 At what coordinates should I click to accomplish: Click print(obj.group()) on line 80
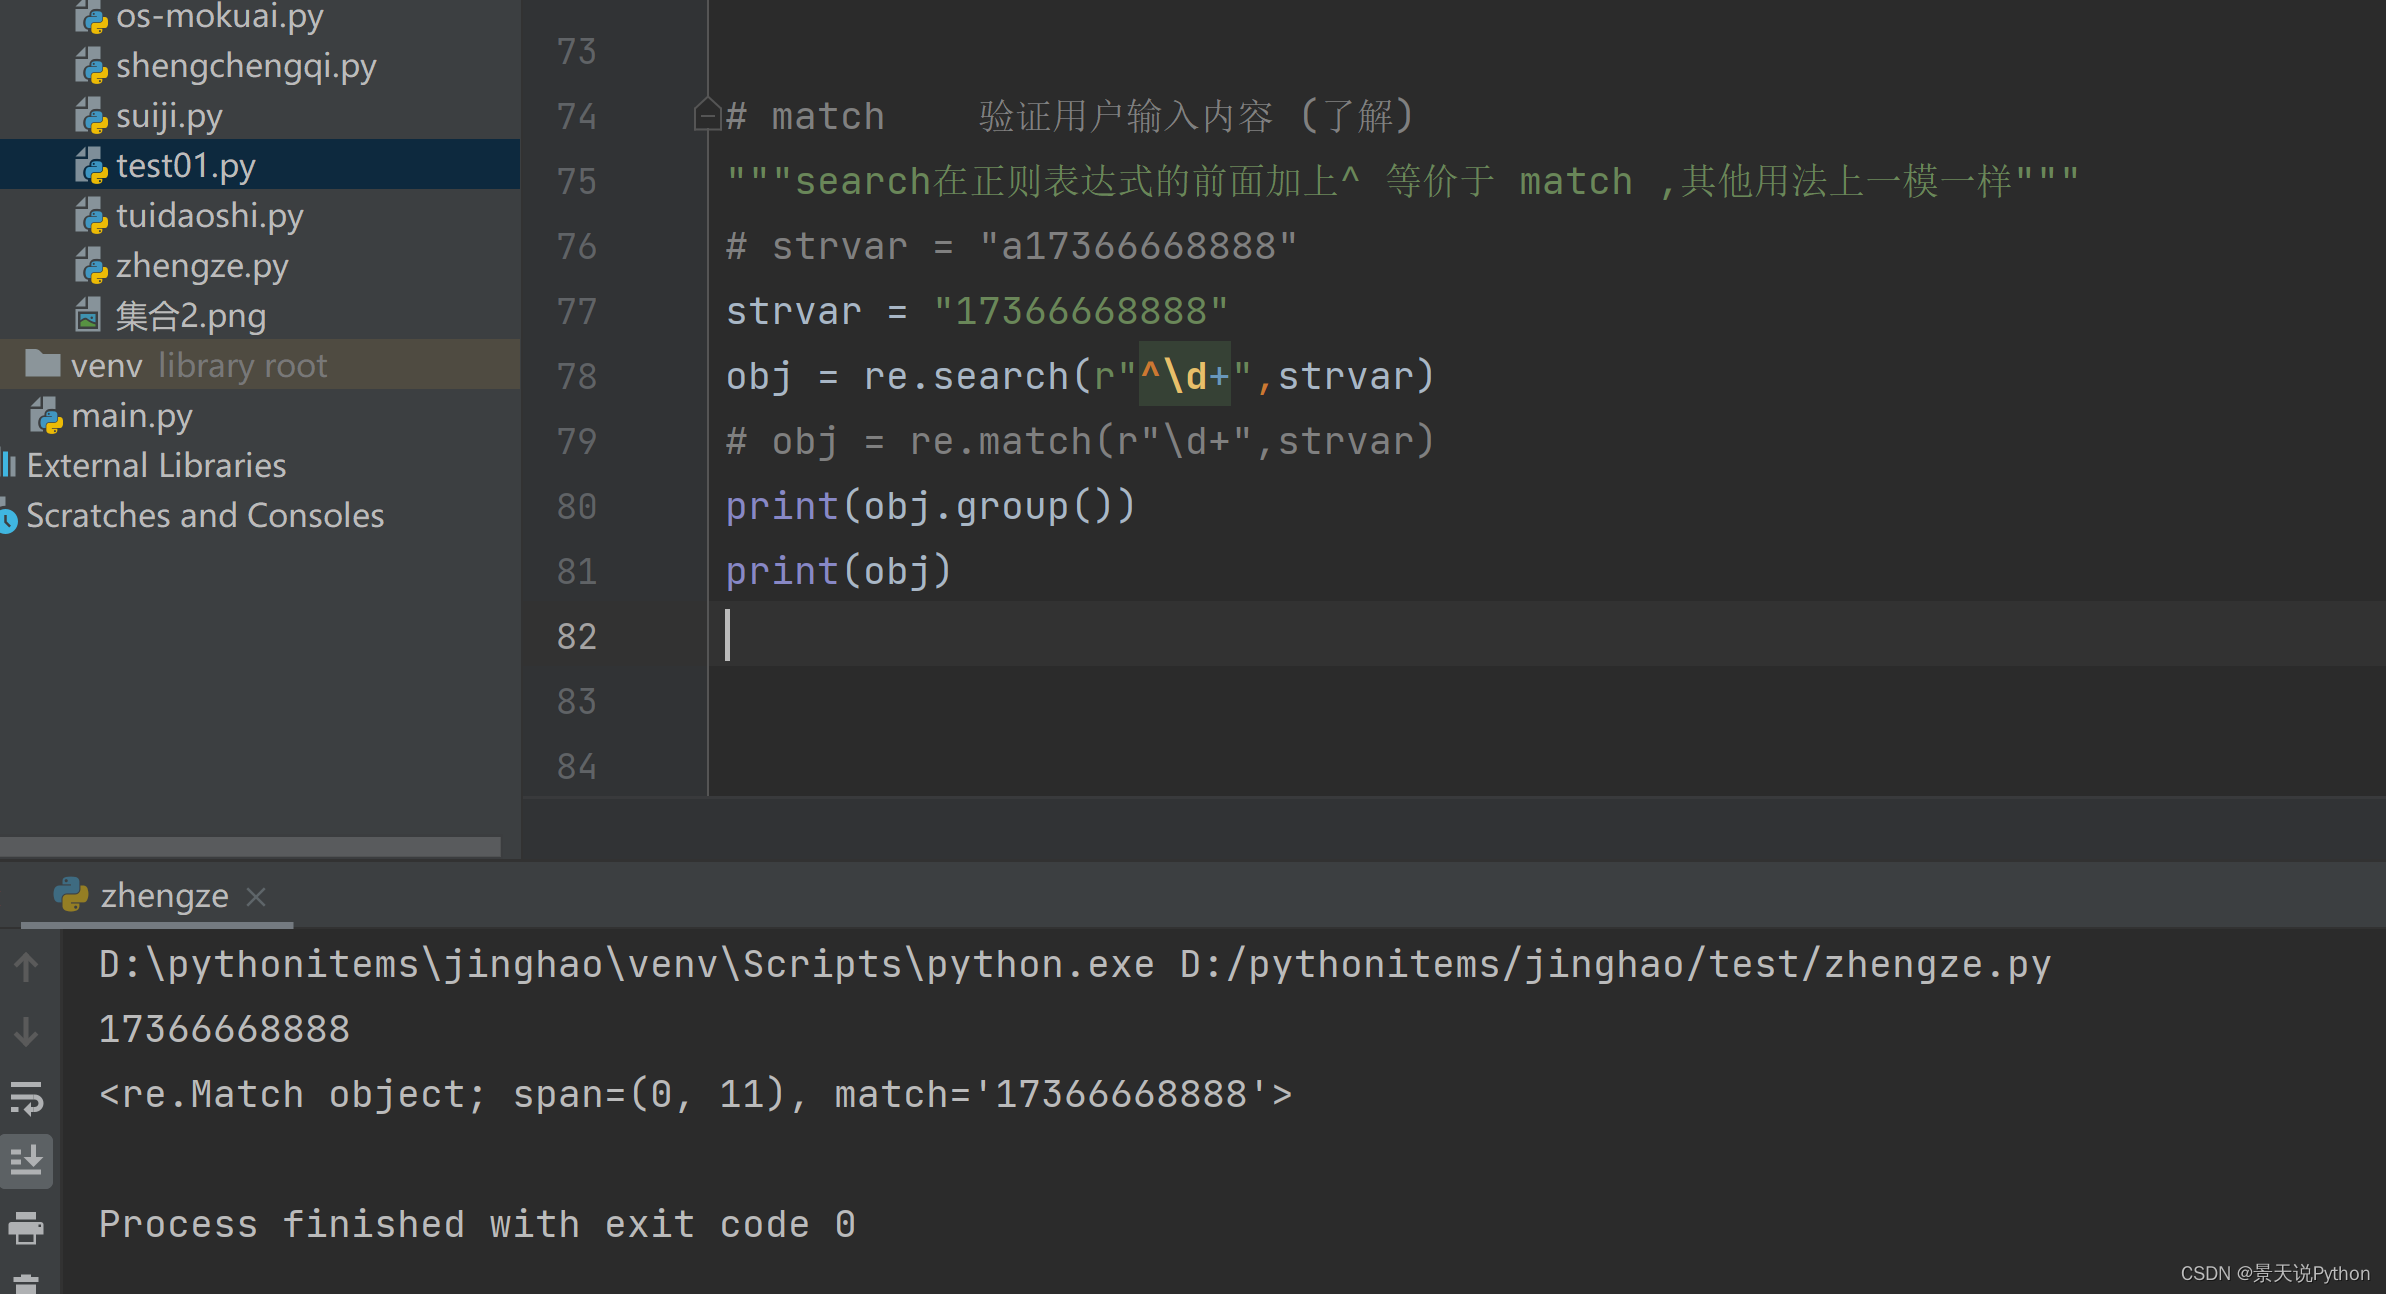point(931,506)
